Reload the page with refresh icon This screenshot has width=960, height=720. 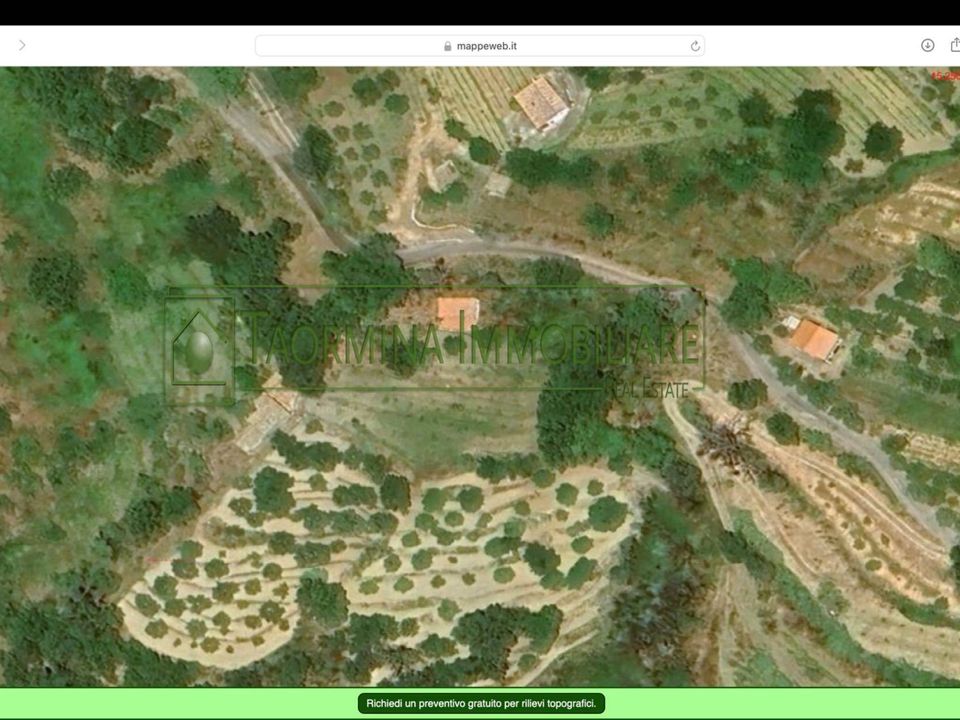(695, 47)
